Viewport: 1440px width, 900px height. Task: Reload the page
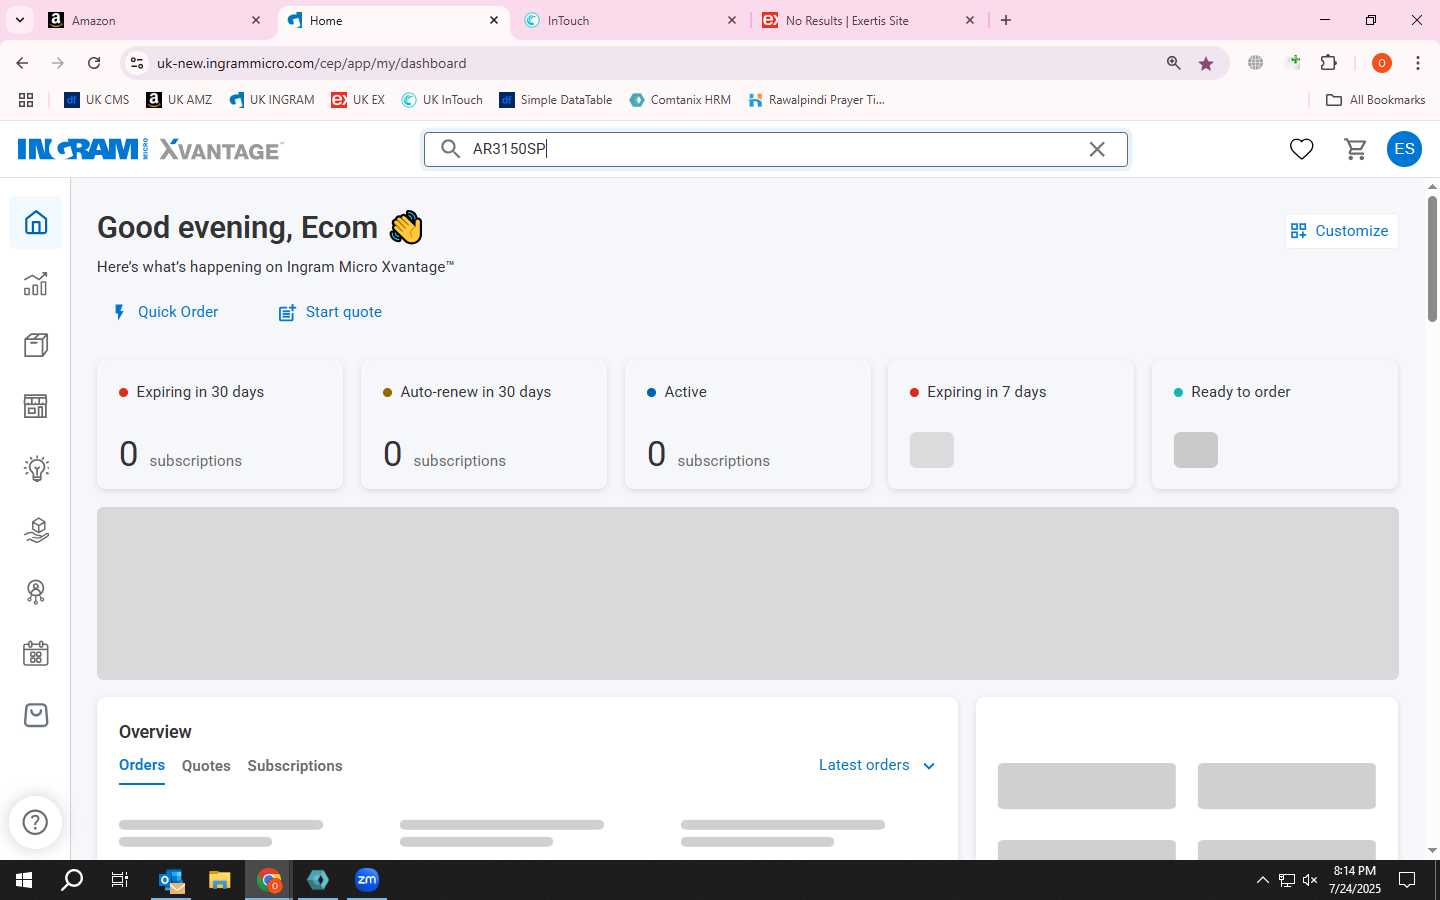tap(94, 63)
